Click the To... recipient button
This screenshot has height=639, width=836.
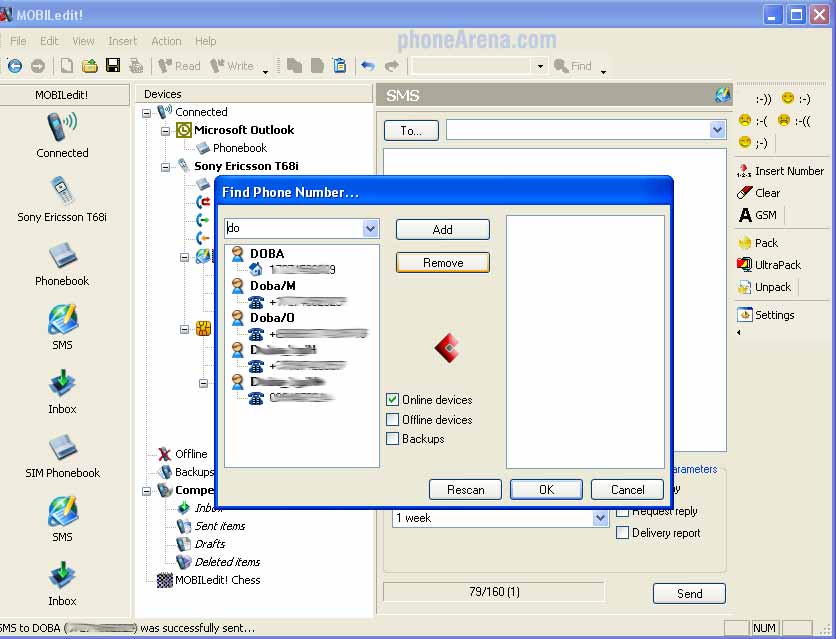point(411,131)
